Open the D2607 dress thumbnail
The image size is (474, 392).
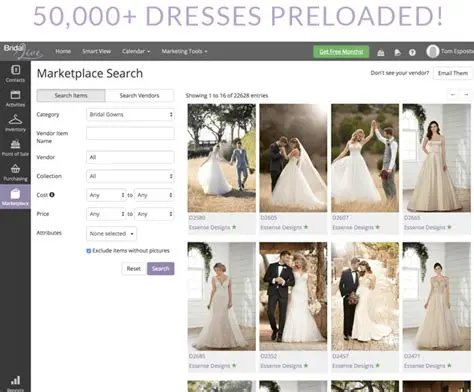pos(365,158)
